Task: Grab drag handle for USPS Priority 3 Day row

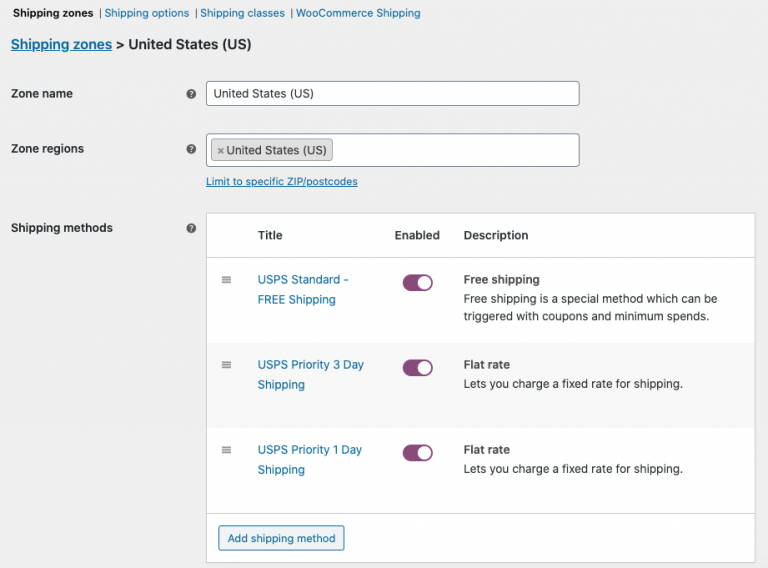Action: [226, 365]
